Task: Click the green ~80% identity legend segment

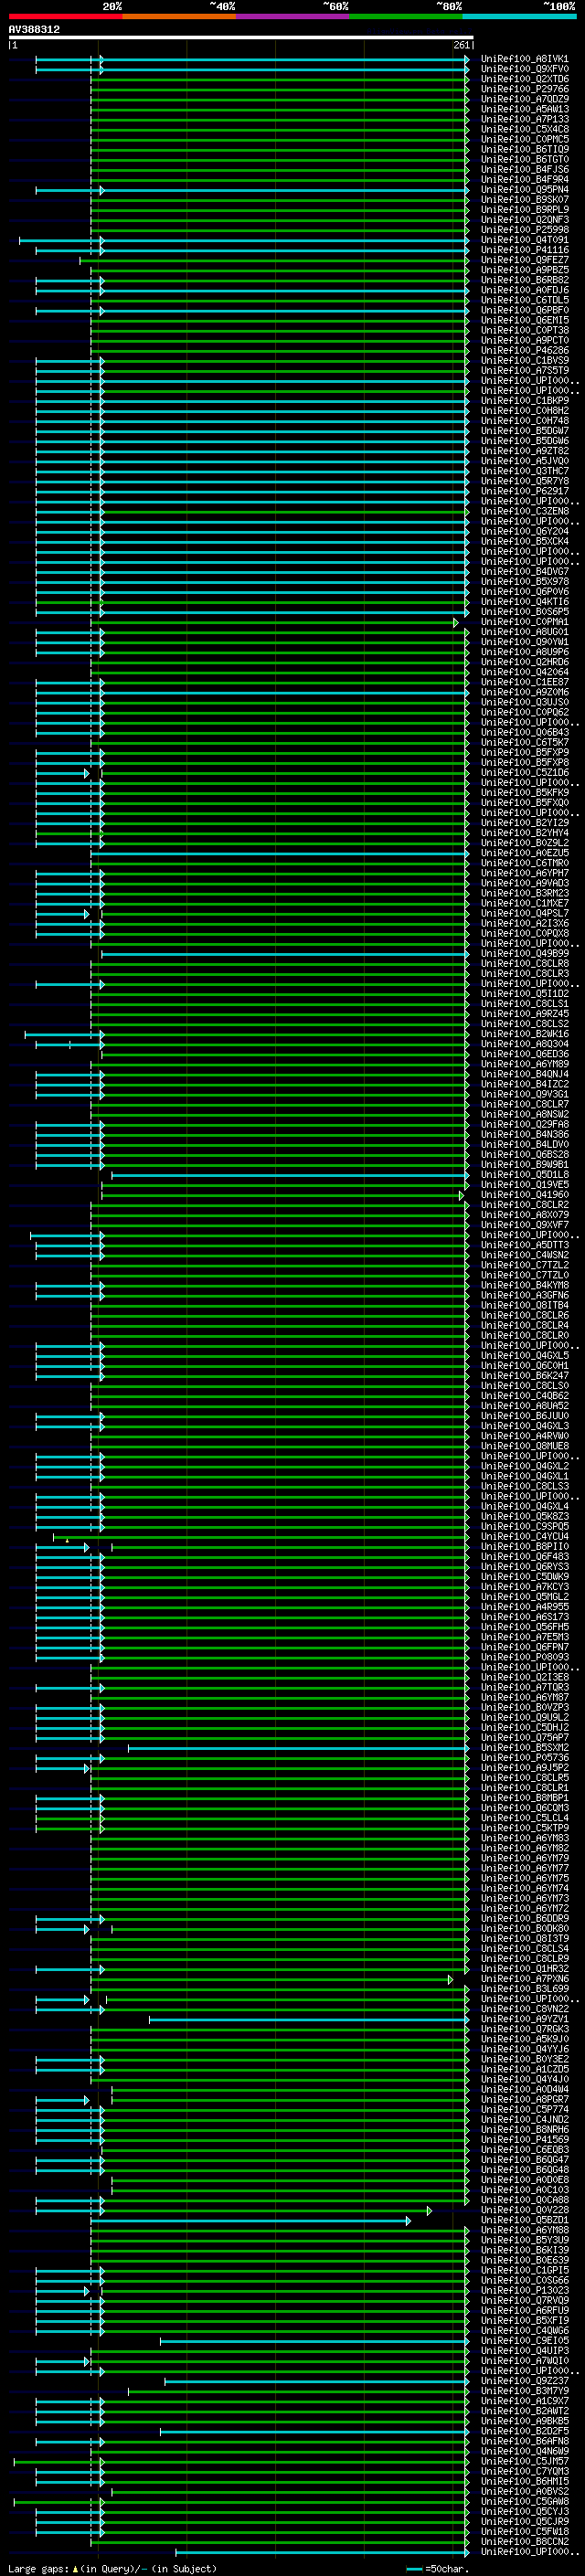Action: tap(406, 16)
